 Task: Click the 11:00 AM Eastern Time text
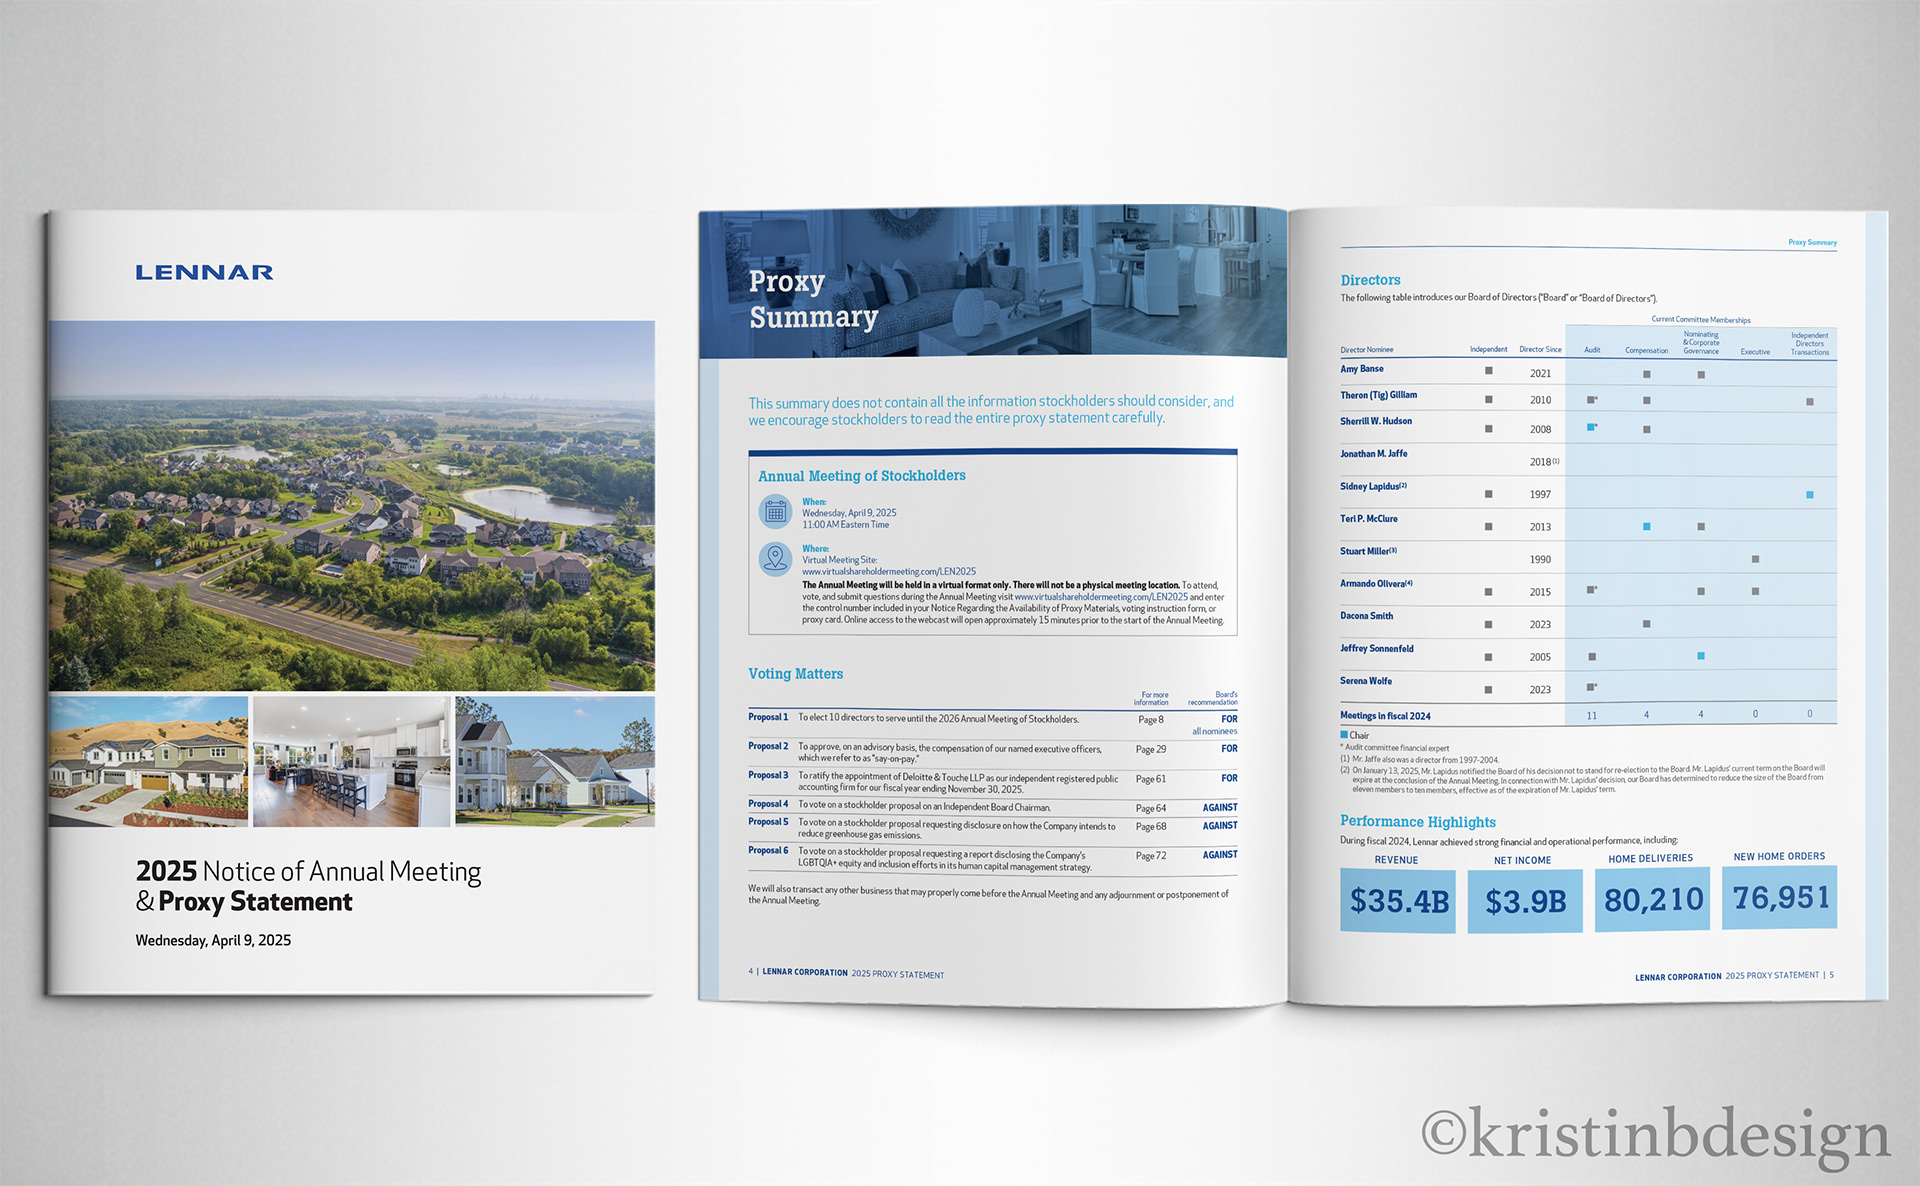845,525
